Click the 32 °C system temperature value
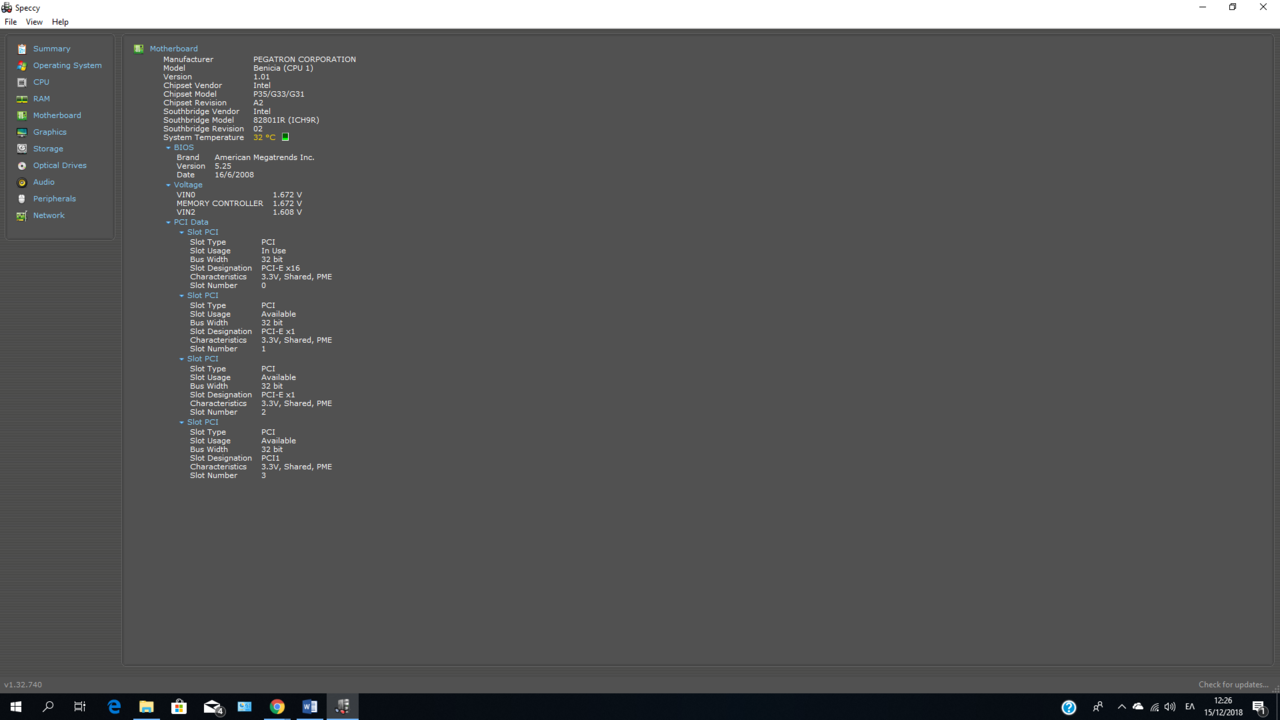 [264, 137]
